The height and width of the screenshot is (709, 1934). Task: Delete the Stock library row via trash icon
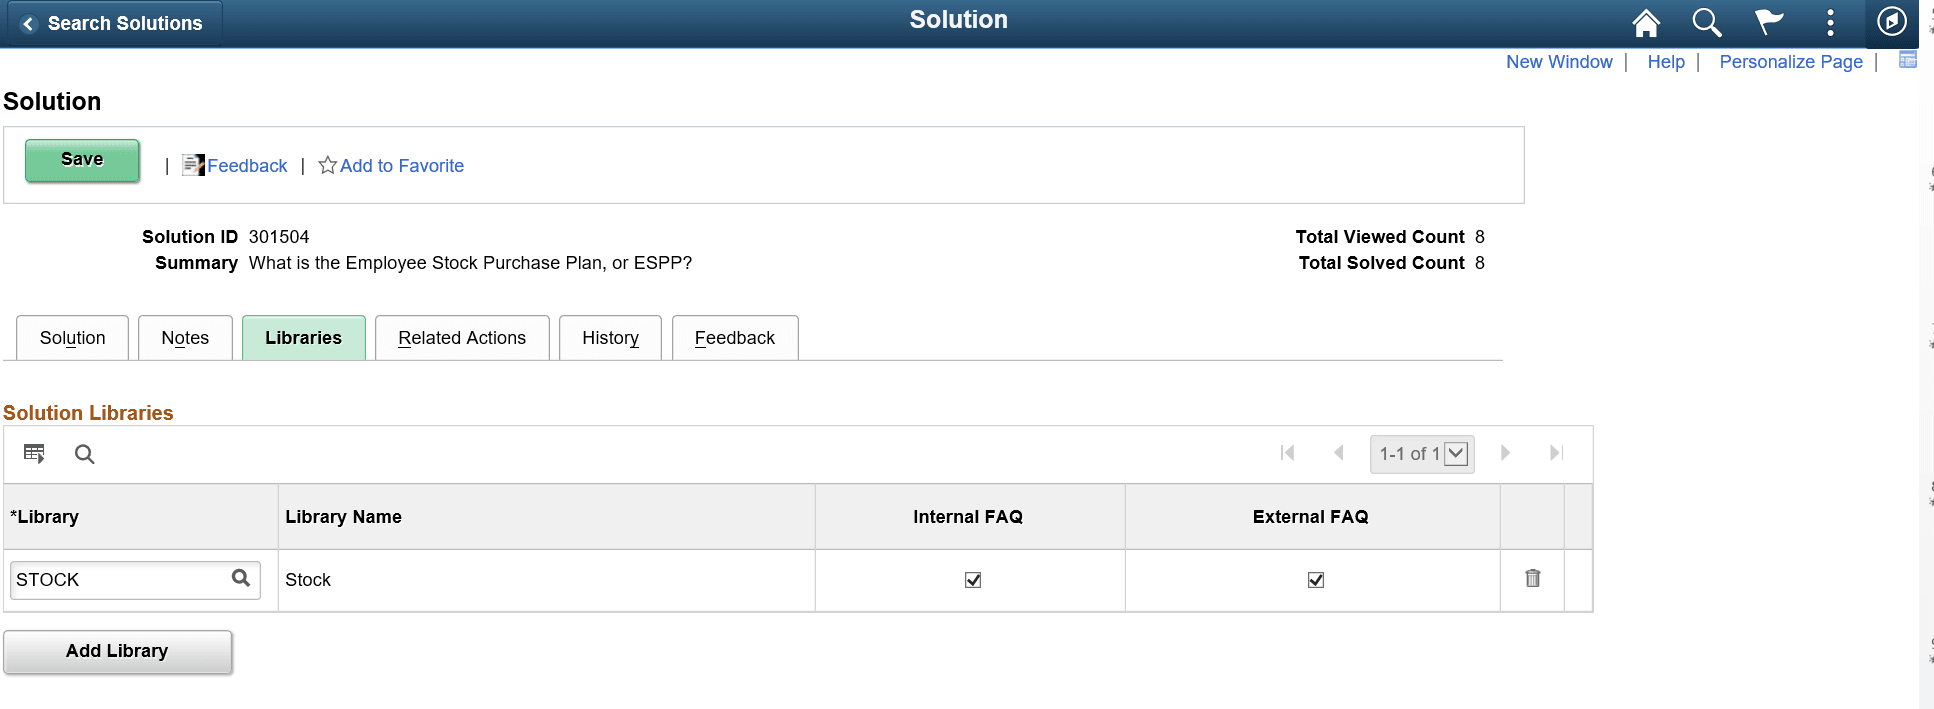[1533, 579]
